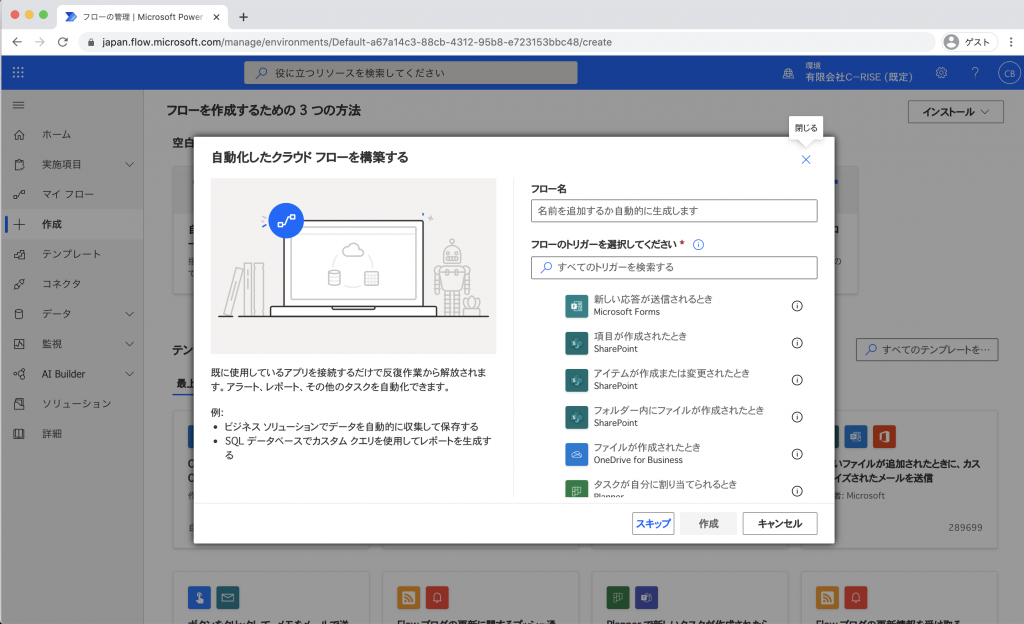Show info for 項目が作成されたとき trigger
Screen dimensions: 1024x624
pyautogui.click(x=797, y=343)
